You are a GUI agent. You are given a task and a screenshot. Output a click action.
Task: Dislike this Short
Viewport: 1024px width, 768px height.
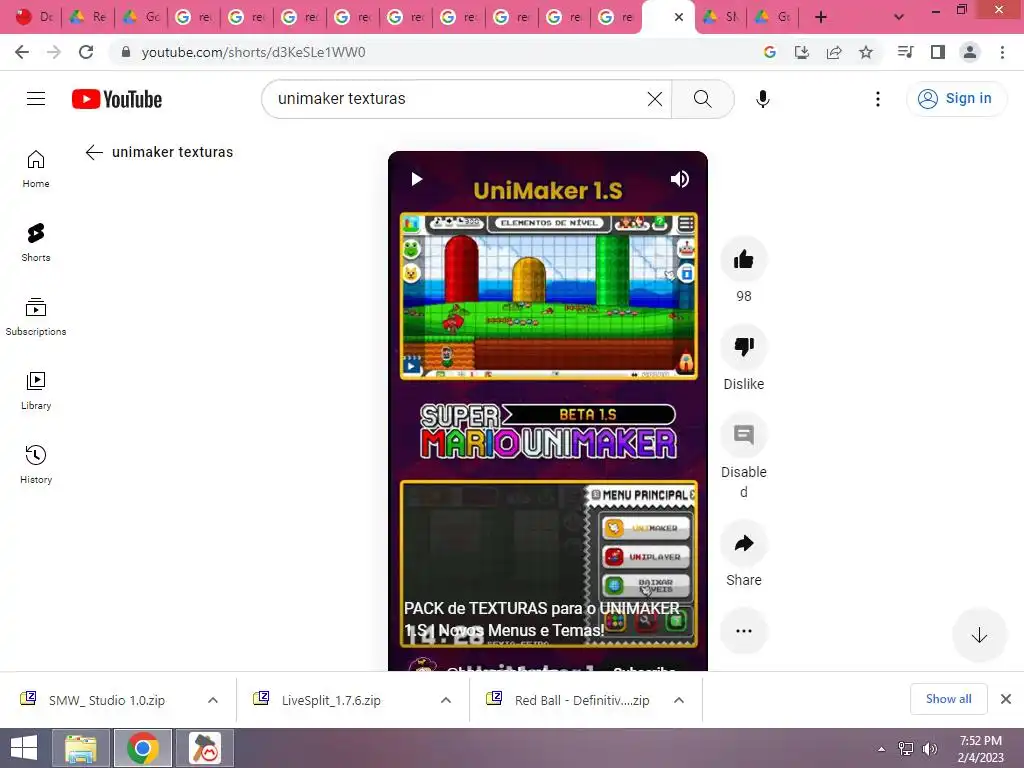point(743,347)
